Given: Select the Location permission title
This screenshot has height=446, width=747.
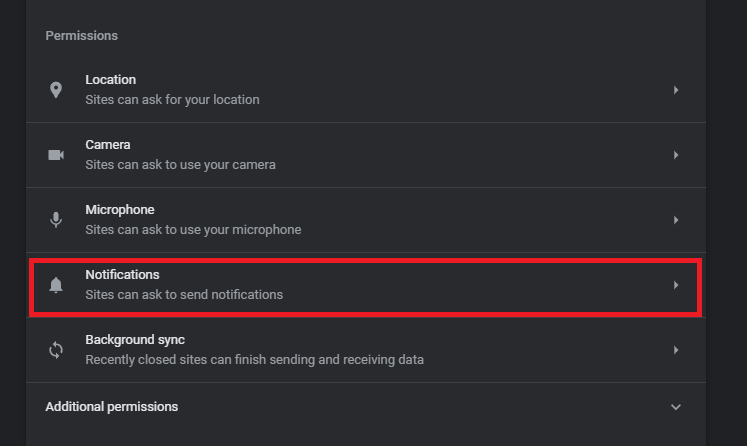Looking at the screenshot, I should [x=111, y=80].
